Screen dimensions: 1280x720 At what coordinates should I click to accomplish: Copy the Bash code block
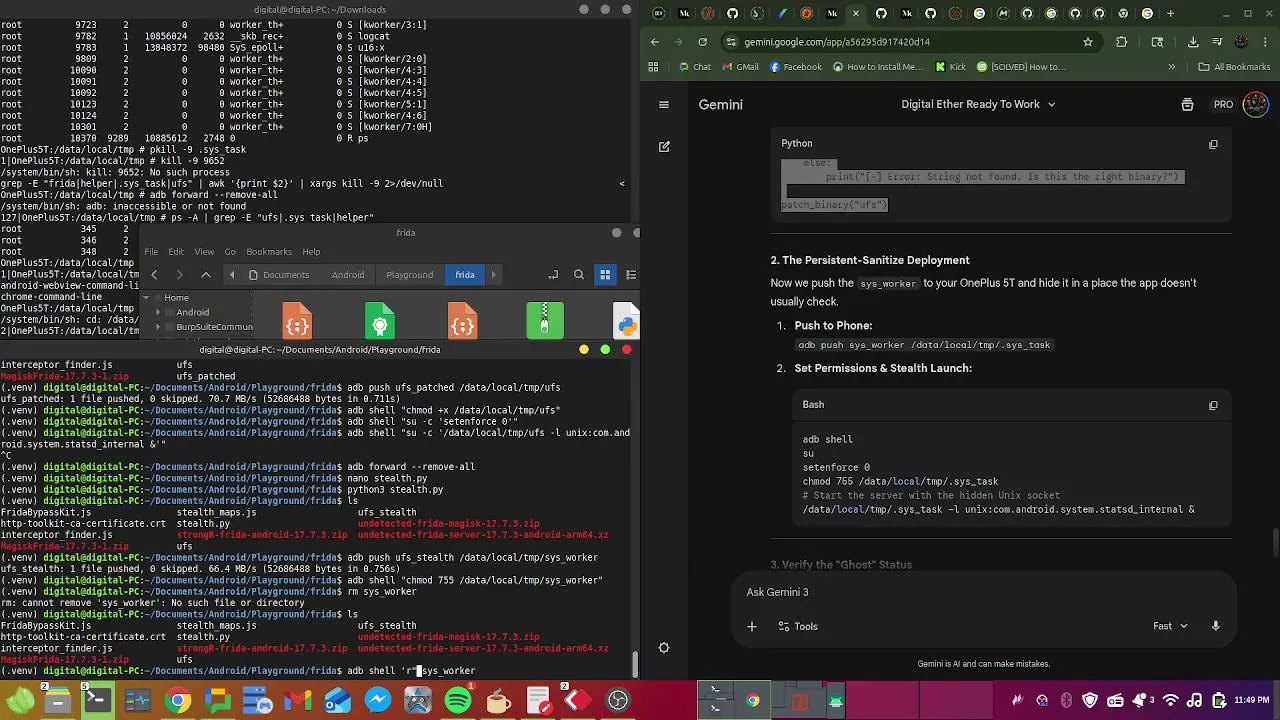click(x=1213, y=405)
